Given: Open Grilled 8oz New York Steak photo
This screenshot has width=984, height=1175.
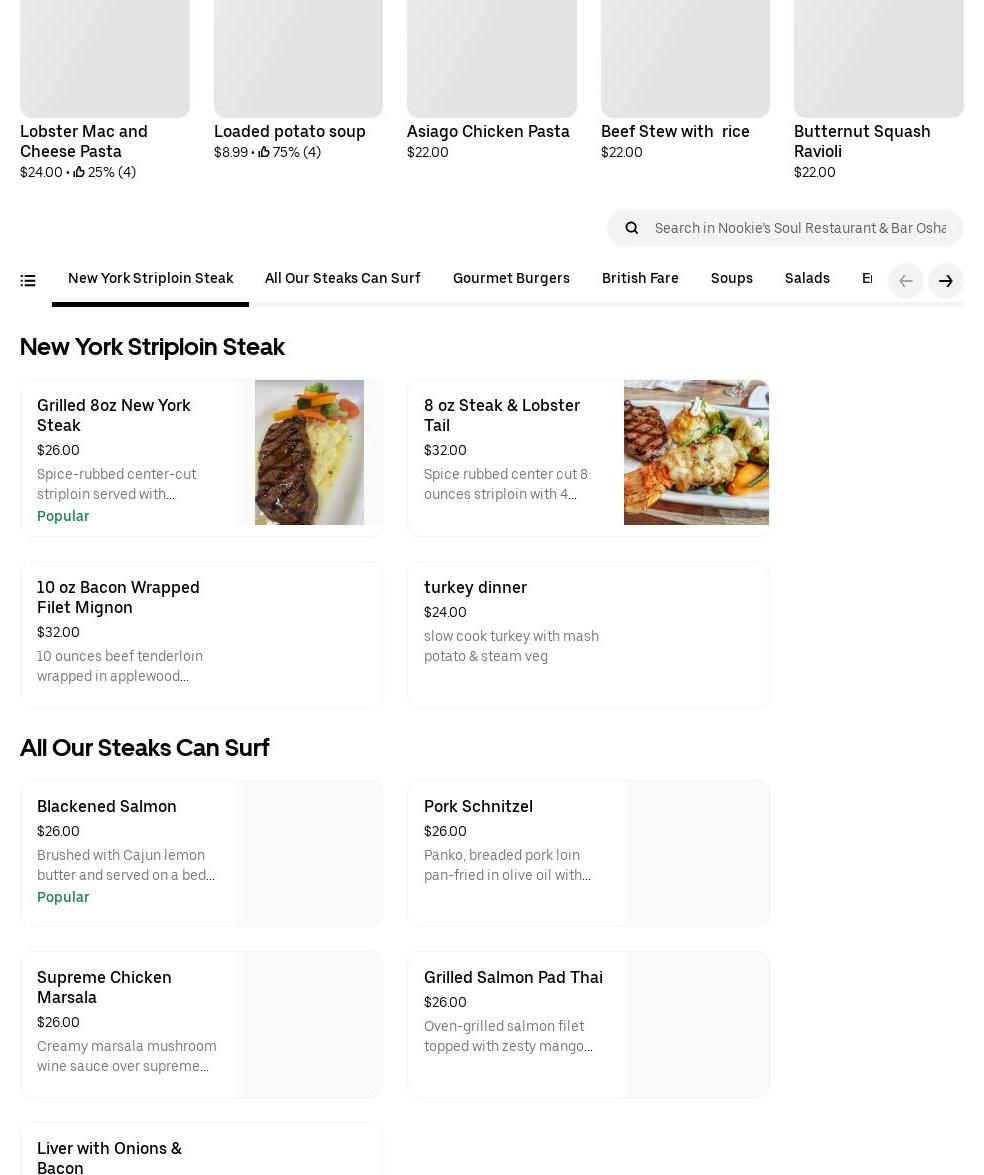Looking at the screenshot, I should click(309, 452).
